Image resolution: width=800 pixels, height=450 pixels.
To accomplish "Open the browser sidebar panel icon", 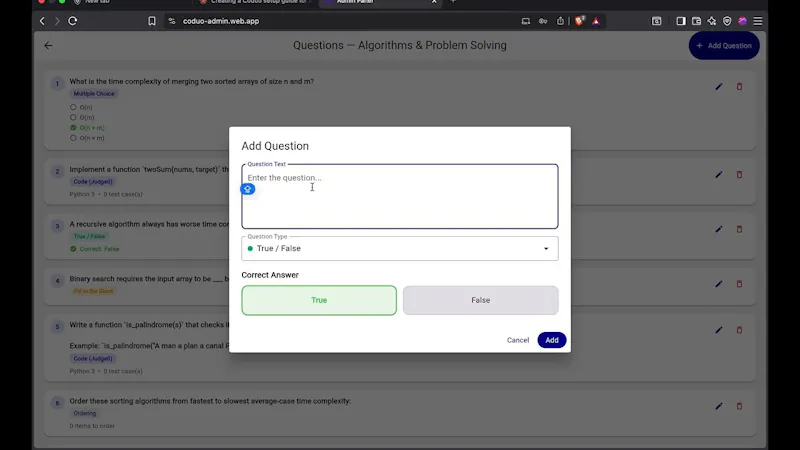I will (681, 21).
